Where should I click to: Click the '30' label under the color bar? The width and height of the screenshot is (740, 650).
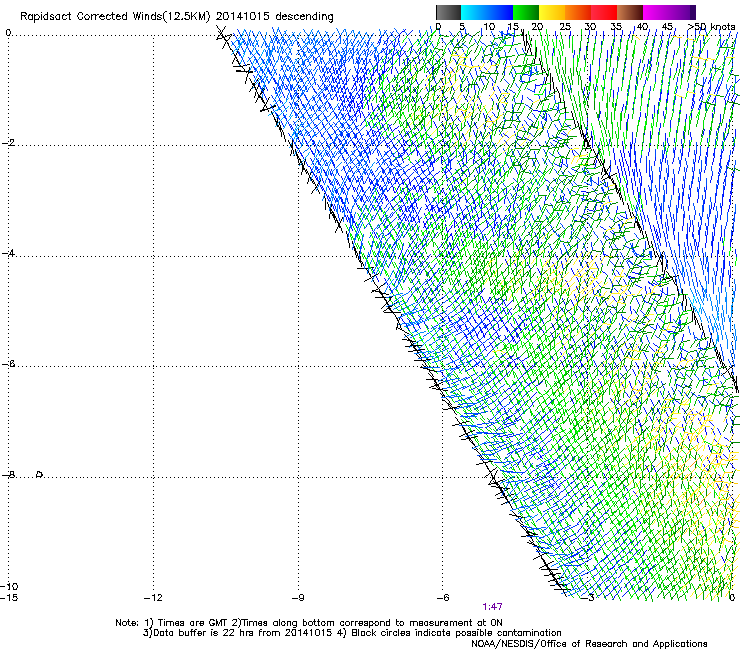click(590, 27)
